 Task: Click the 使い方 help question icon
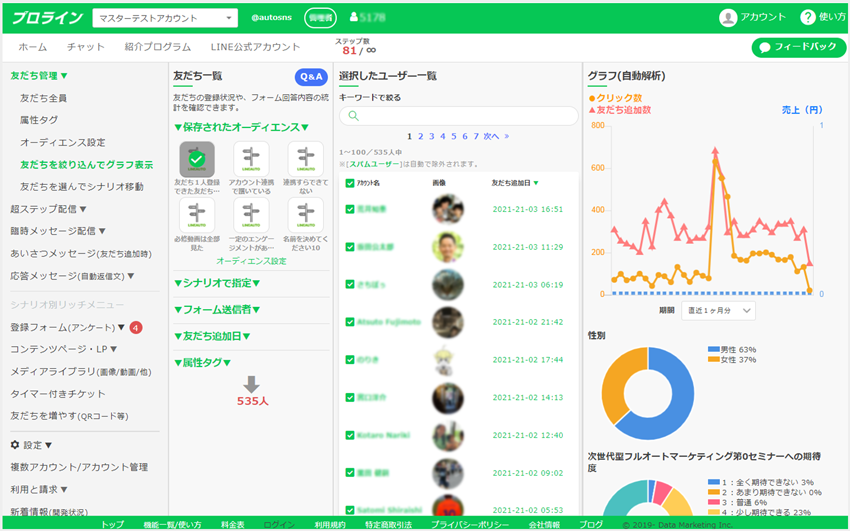808,17
